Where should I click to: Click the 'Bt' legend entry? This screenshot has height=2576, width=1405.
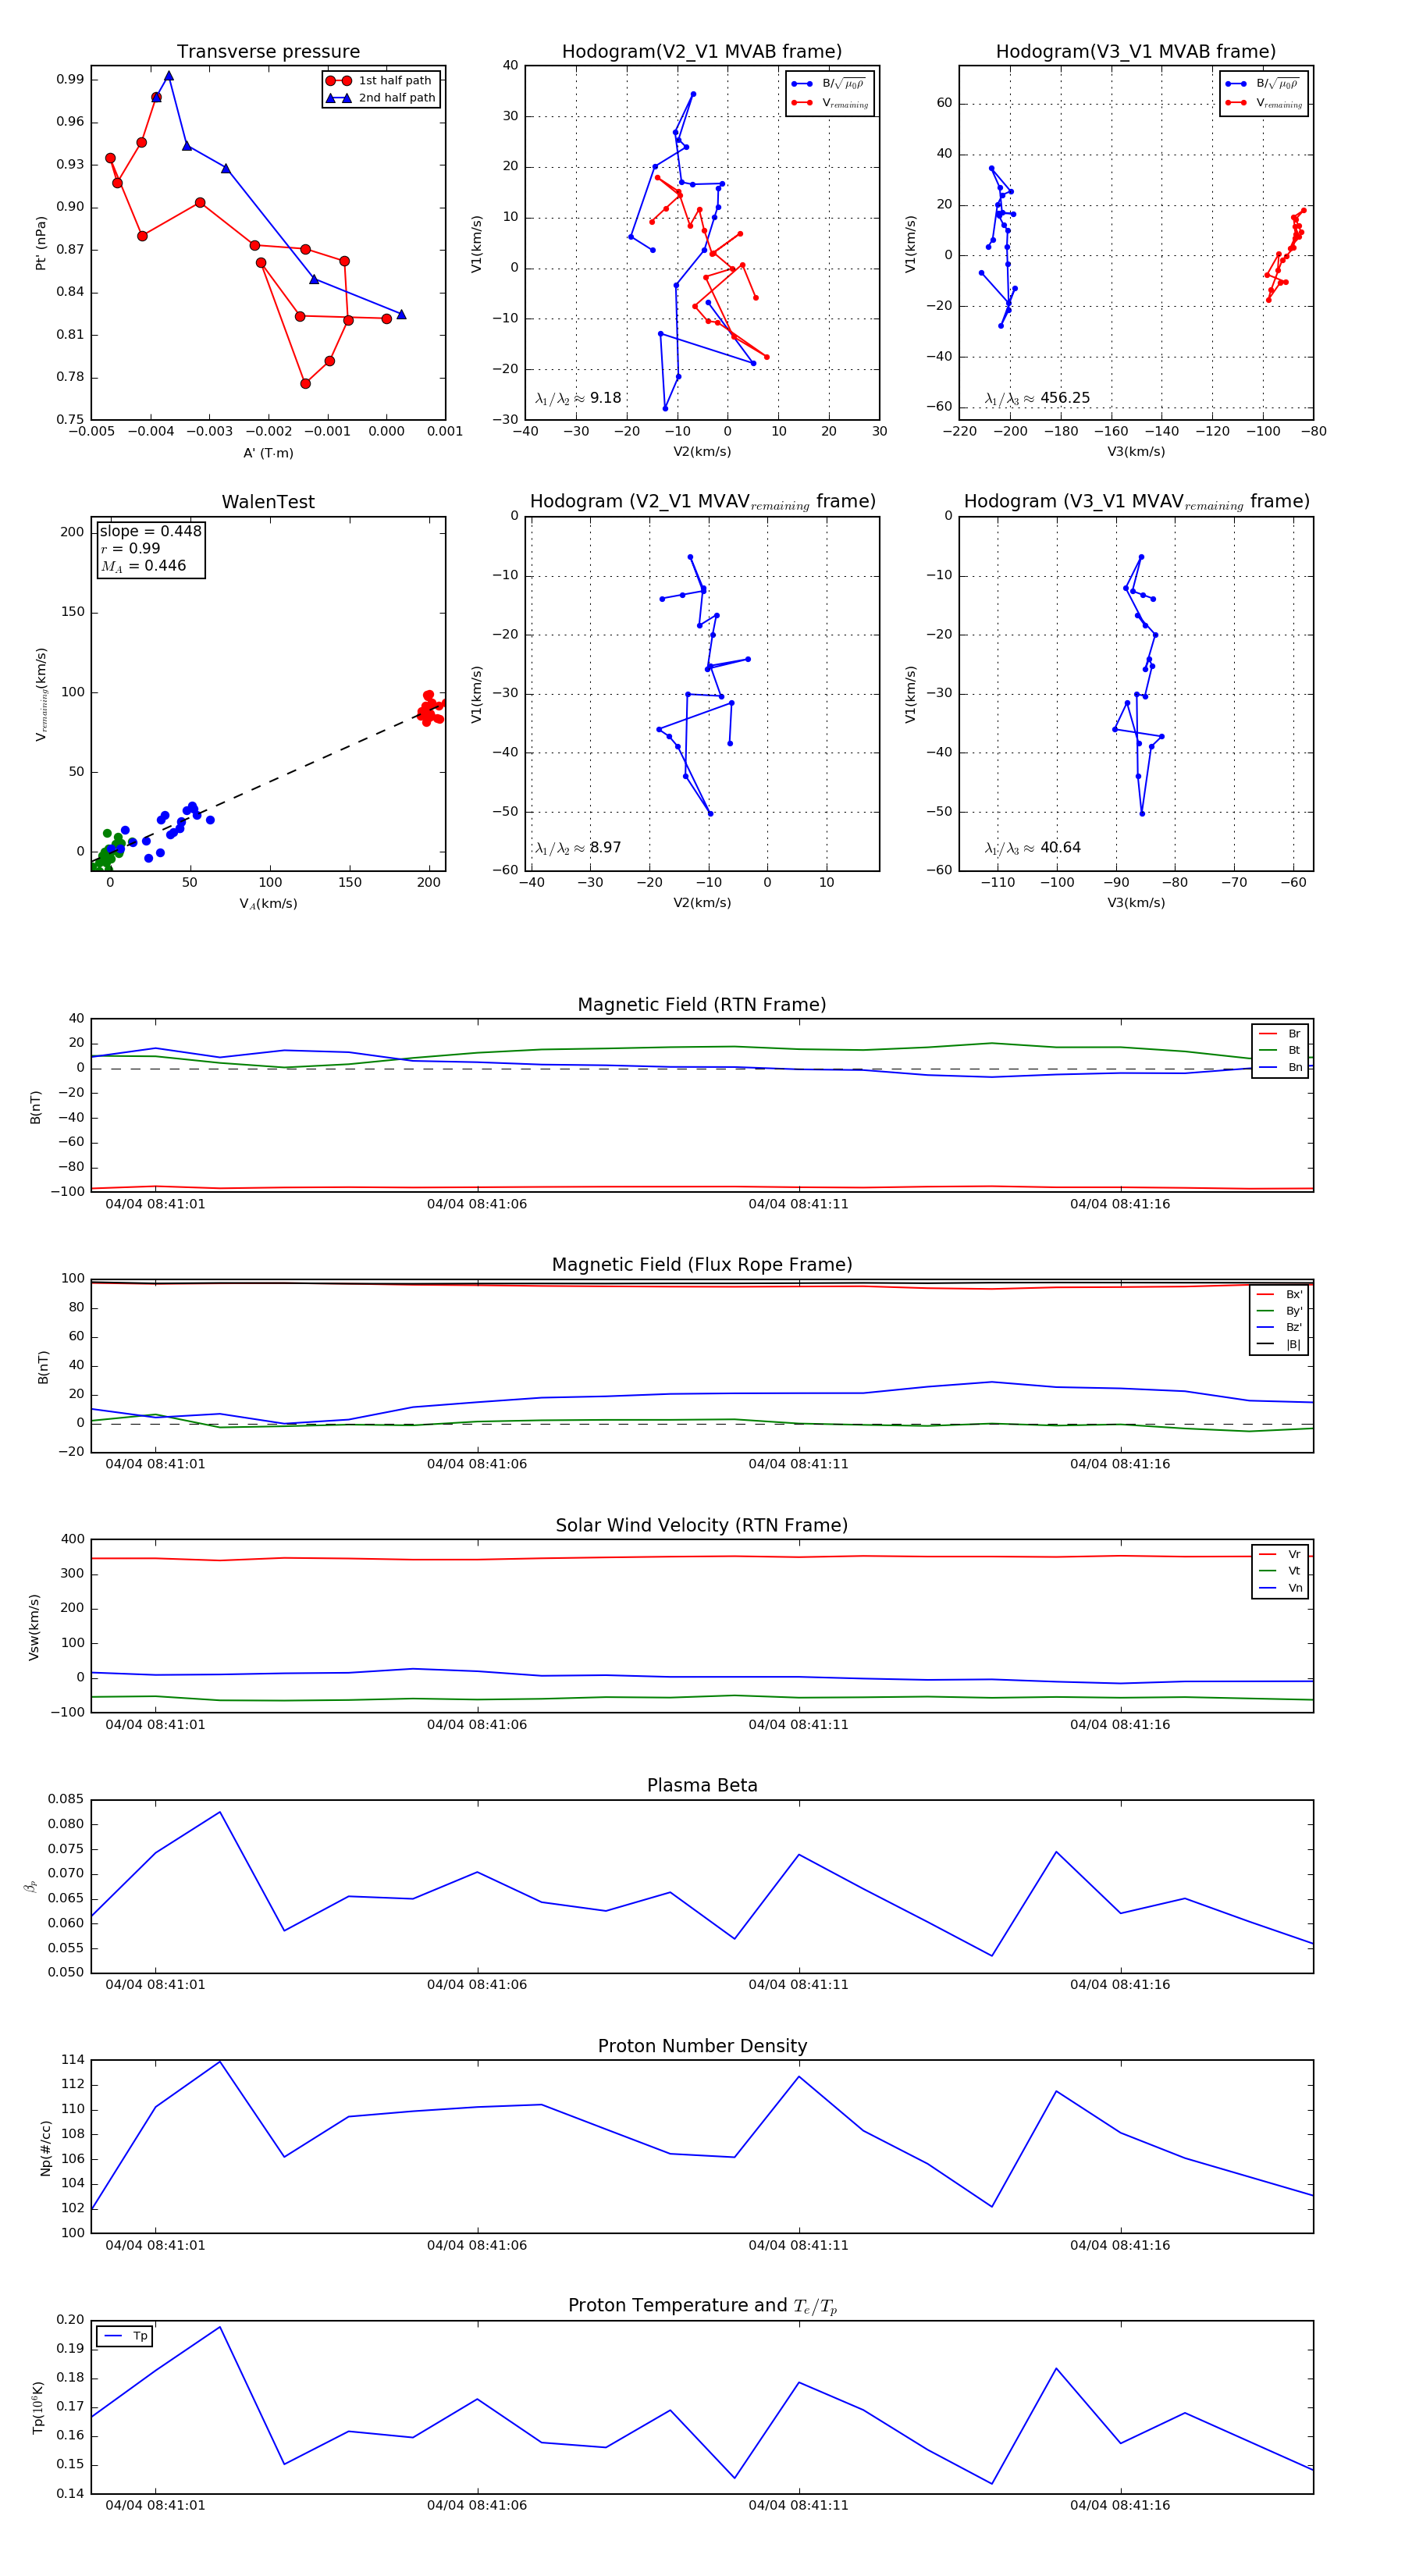point(1280,1050)
